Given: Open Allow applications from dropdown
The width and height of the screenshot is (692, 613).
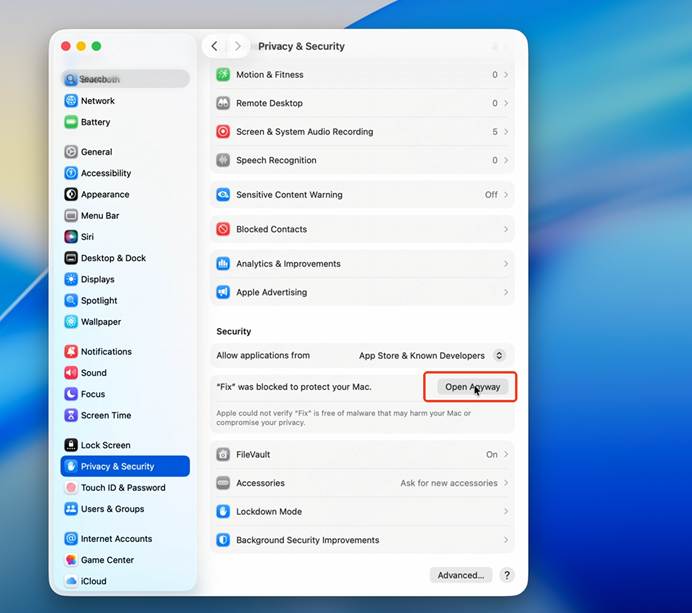Looking at the screenshot, I should pos(499,355).
